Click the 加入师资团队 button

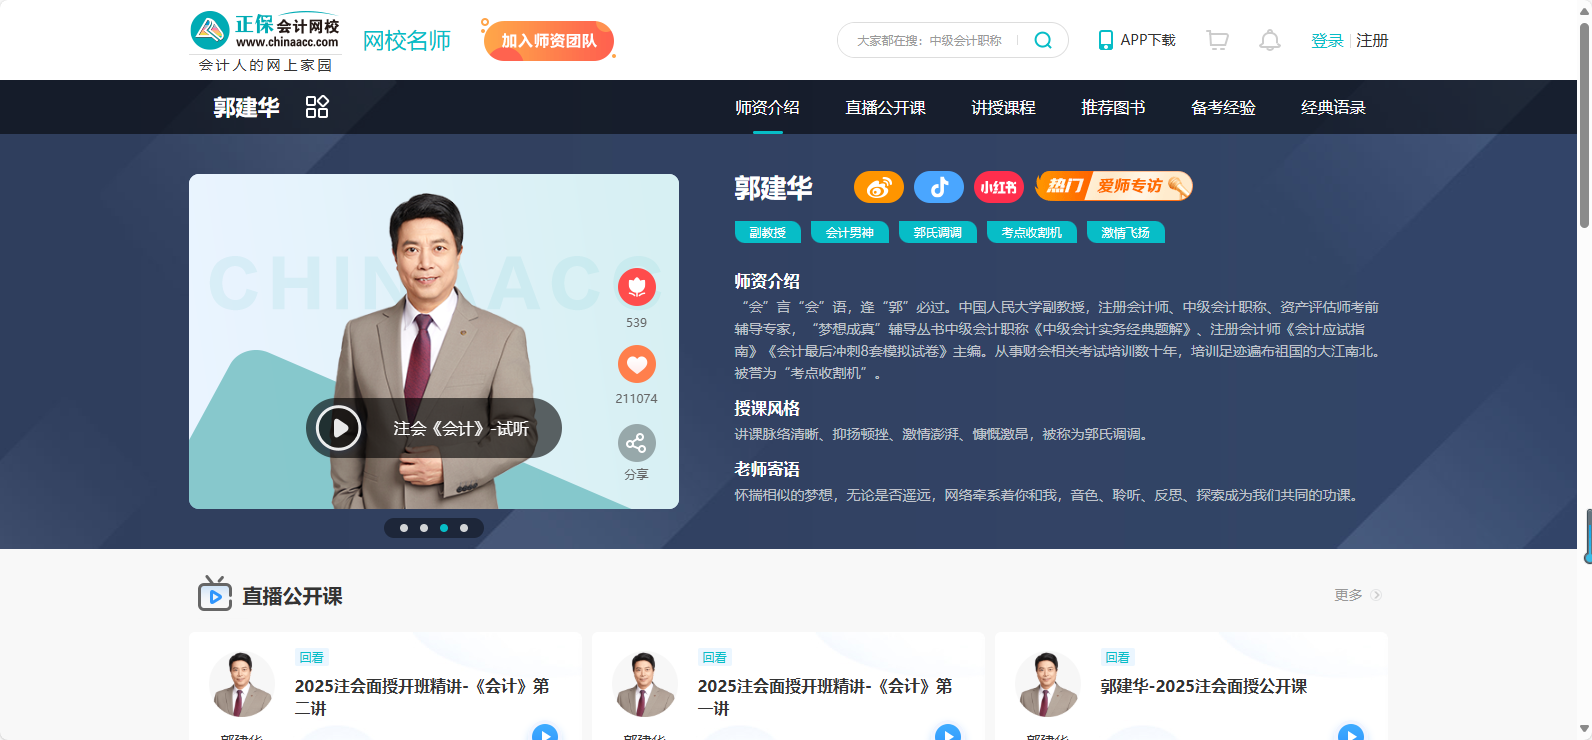tap(548, 41)
